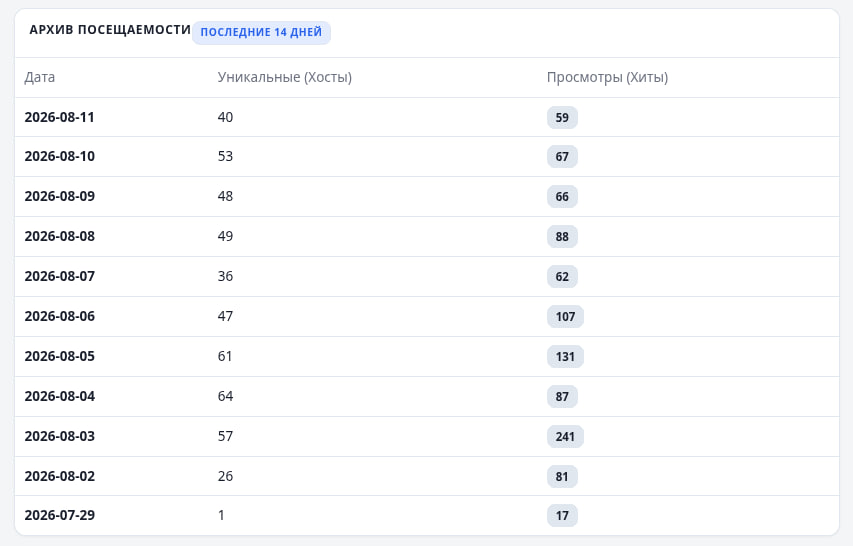This screenshot has width=853, height=546.
Task: Select the 2026-08-10 date cell
Action: point(60,157)
